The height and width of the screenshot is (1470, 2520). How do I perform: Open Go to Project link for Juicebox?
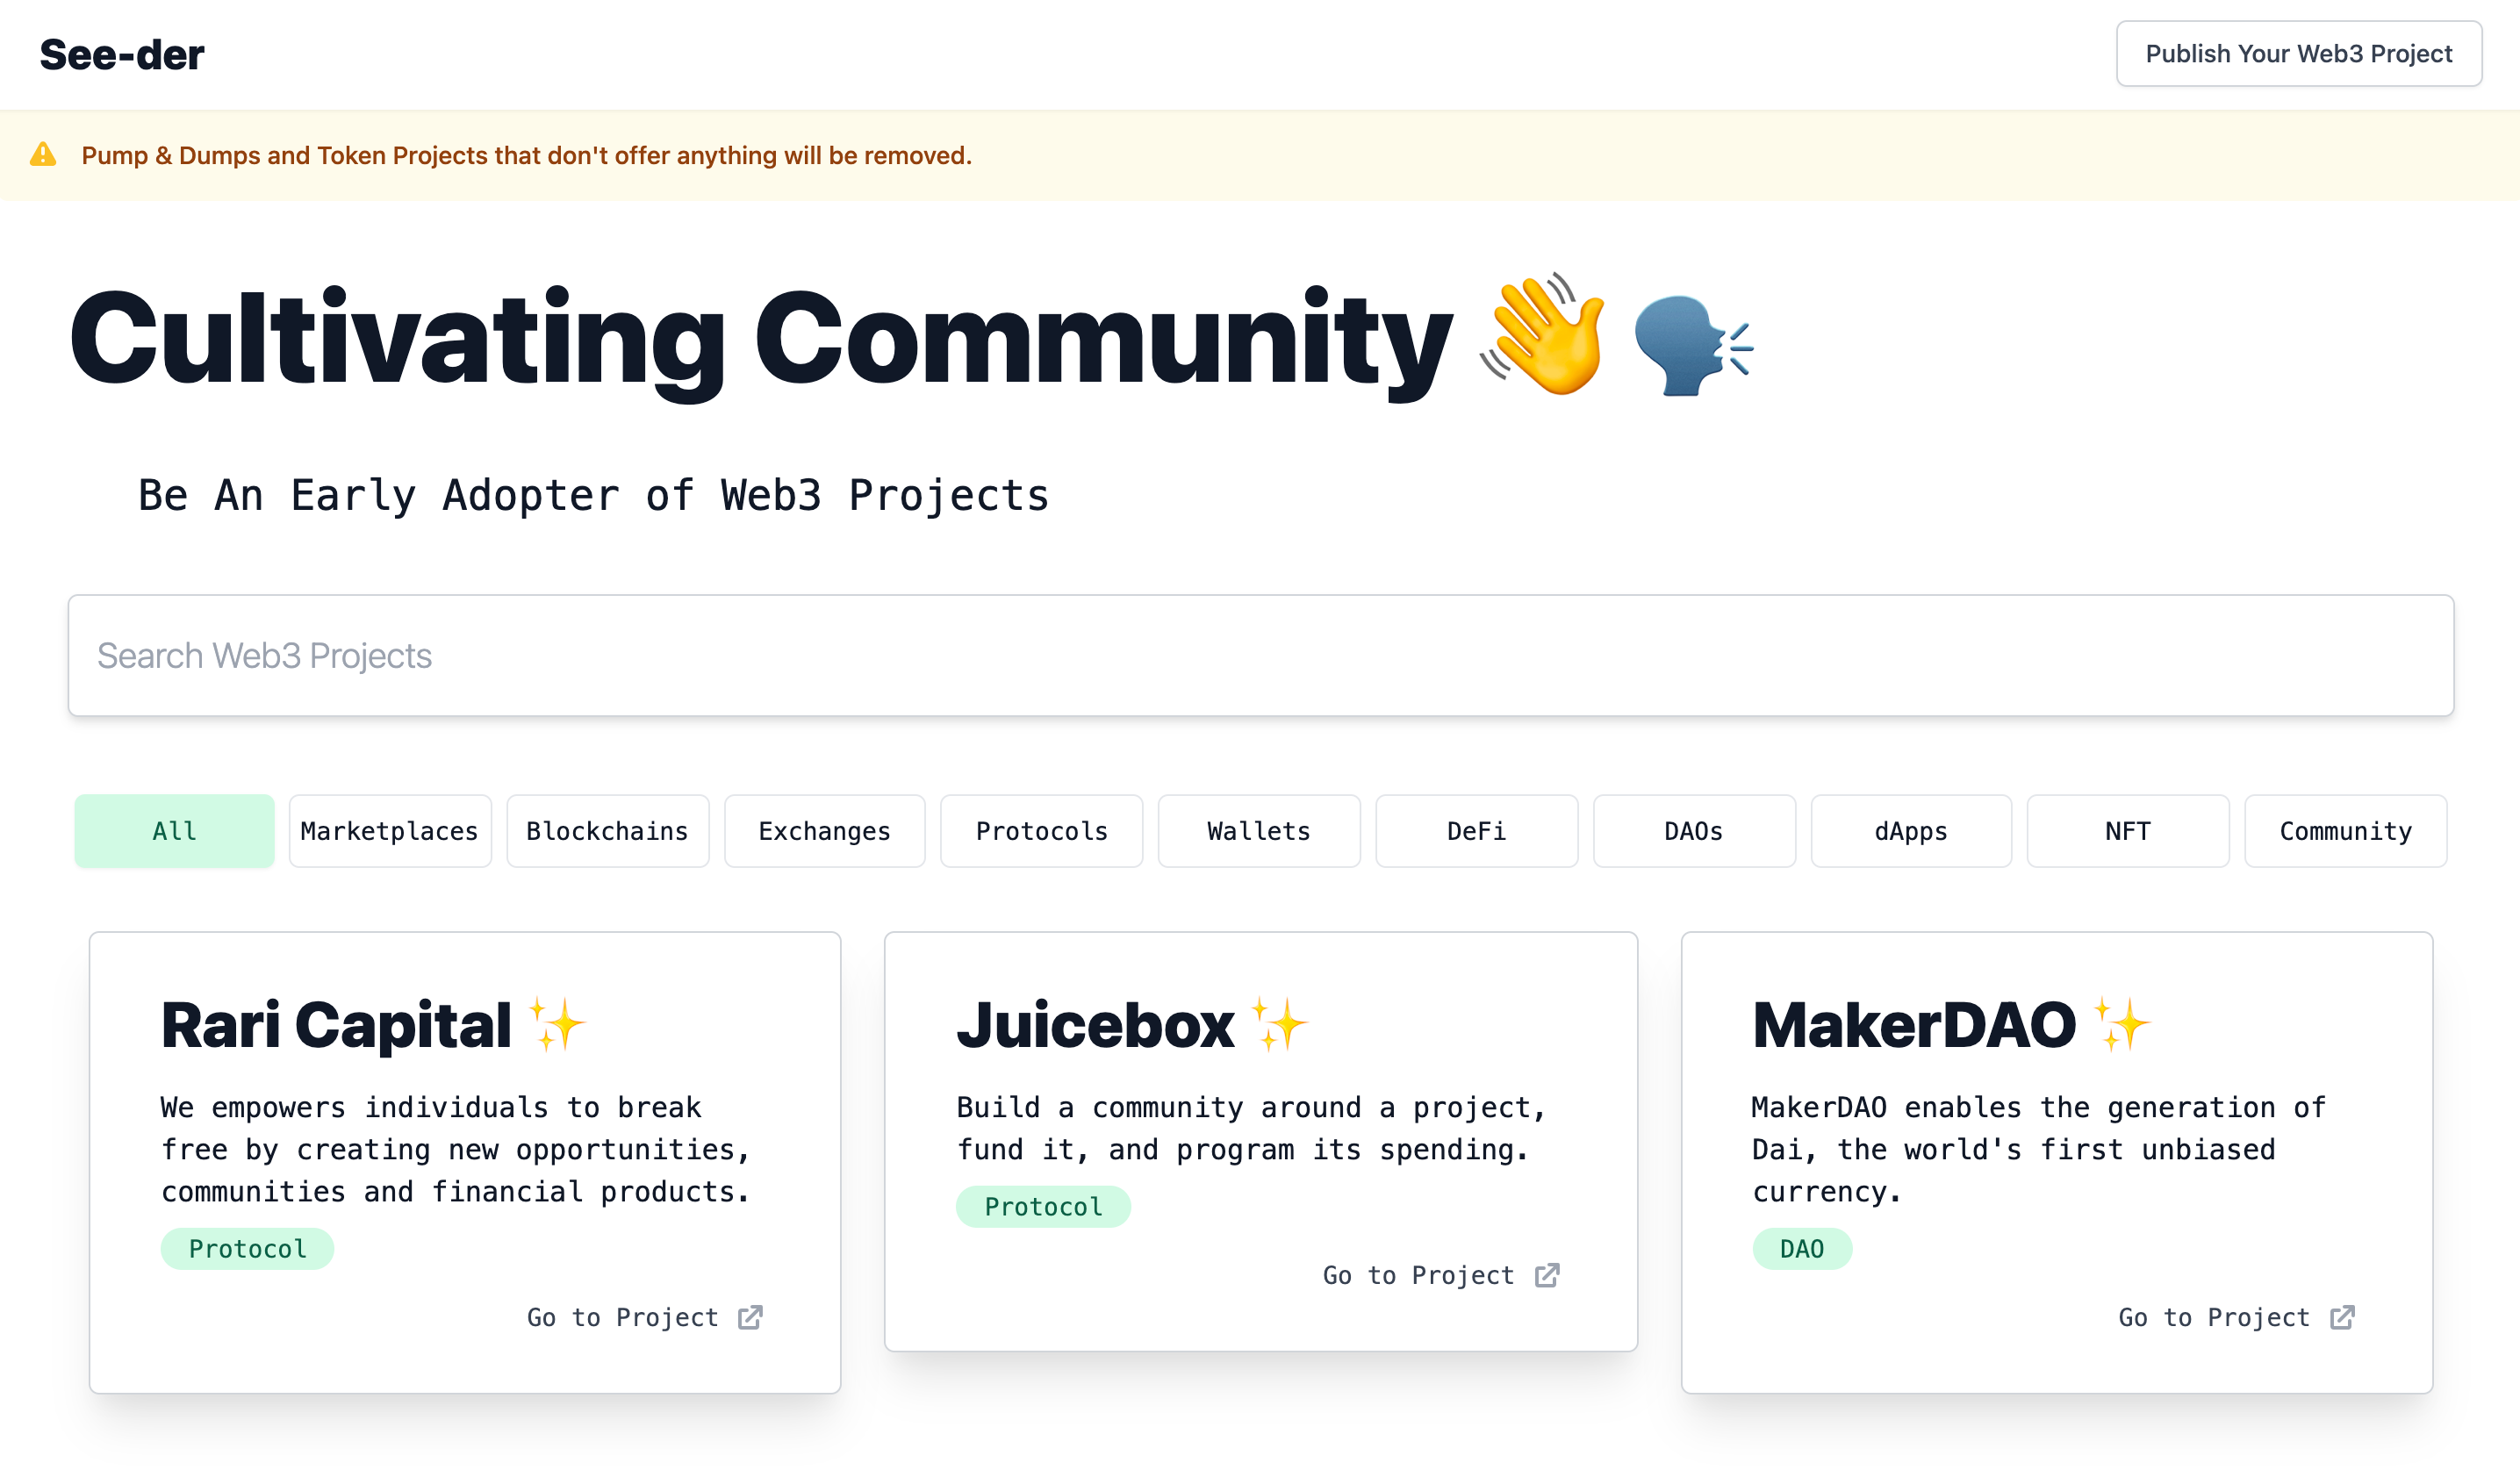[x=1418, y=1275]
